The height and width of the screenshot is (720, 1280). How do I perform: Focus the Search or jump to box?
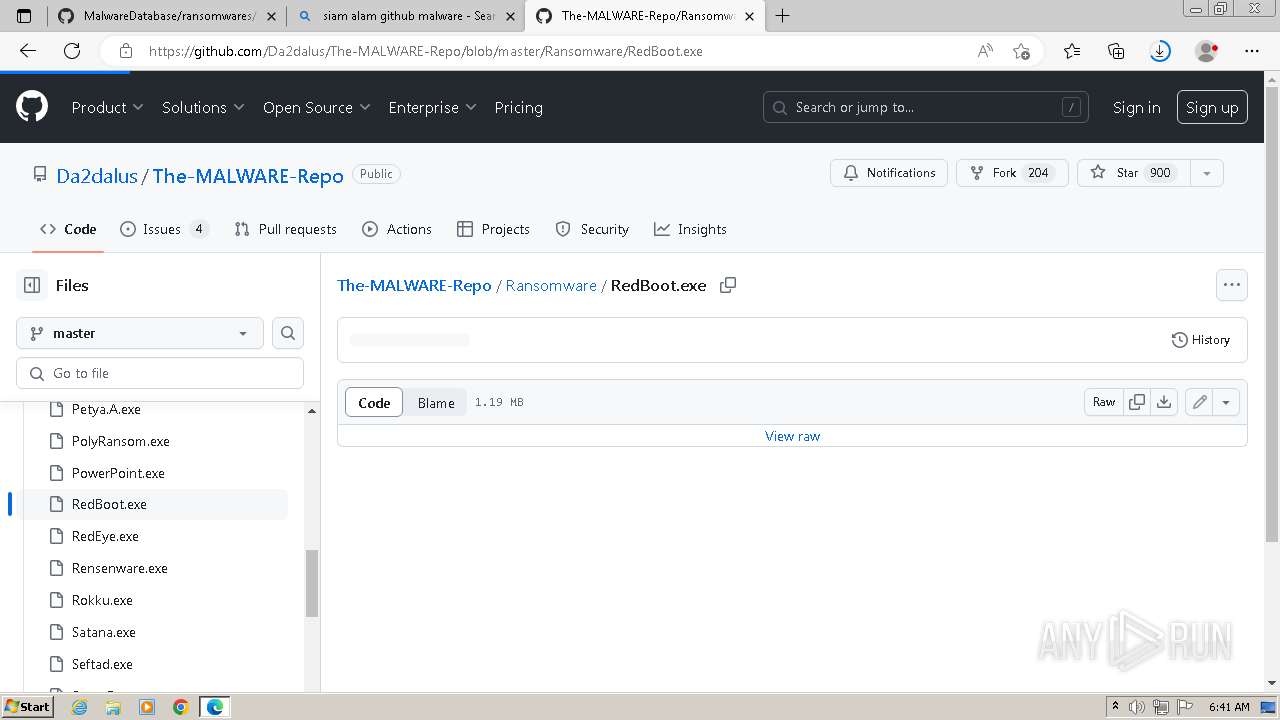926,107
